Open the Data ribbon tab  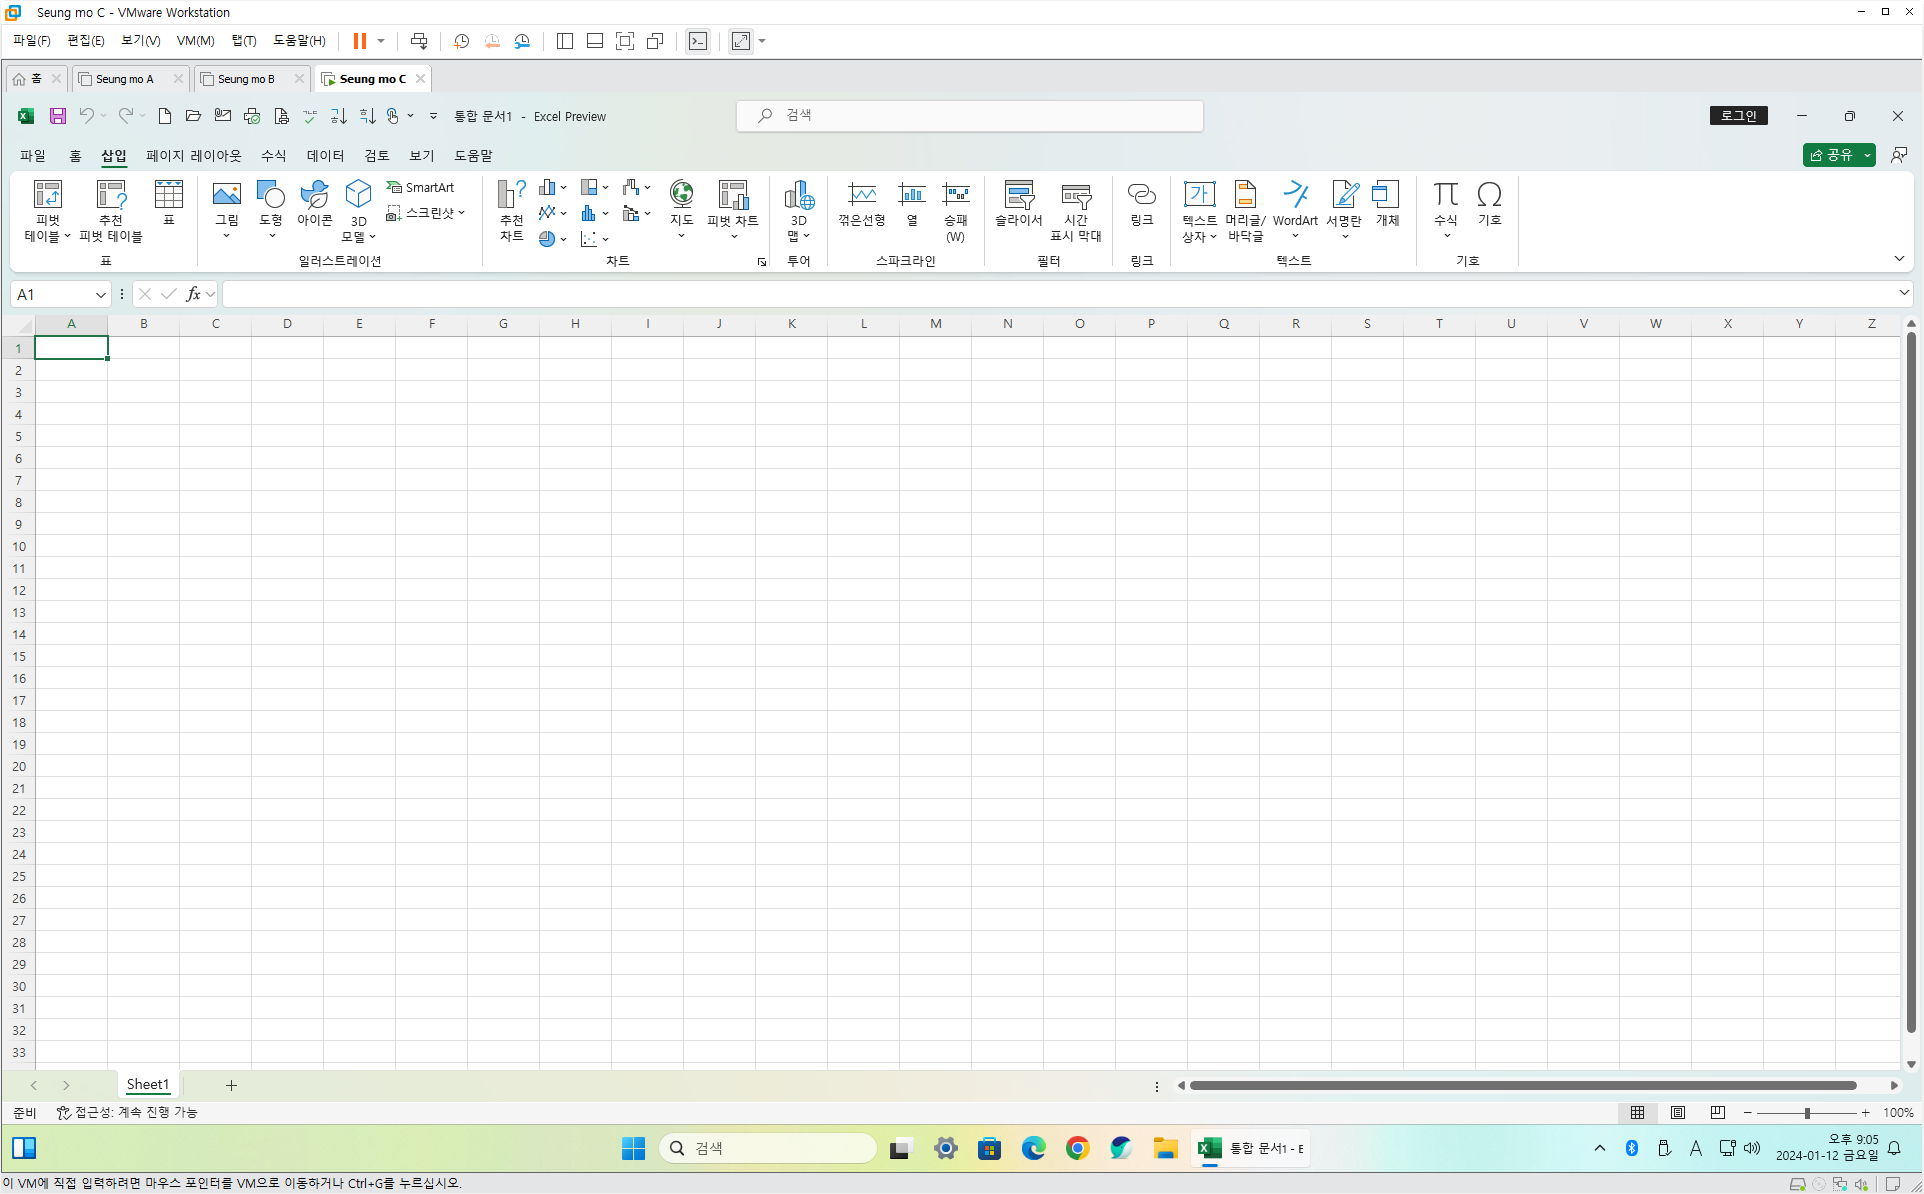click(325, 155)
